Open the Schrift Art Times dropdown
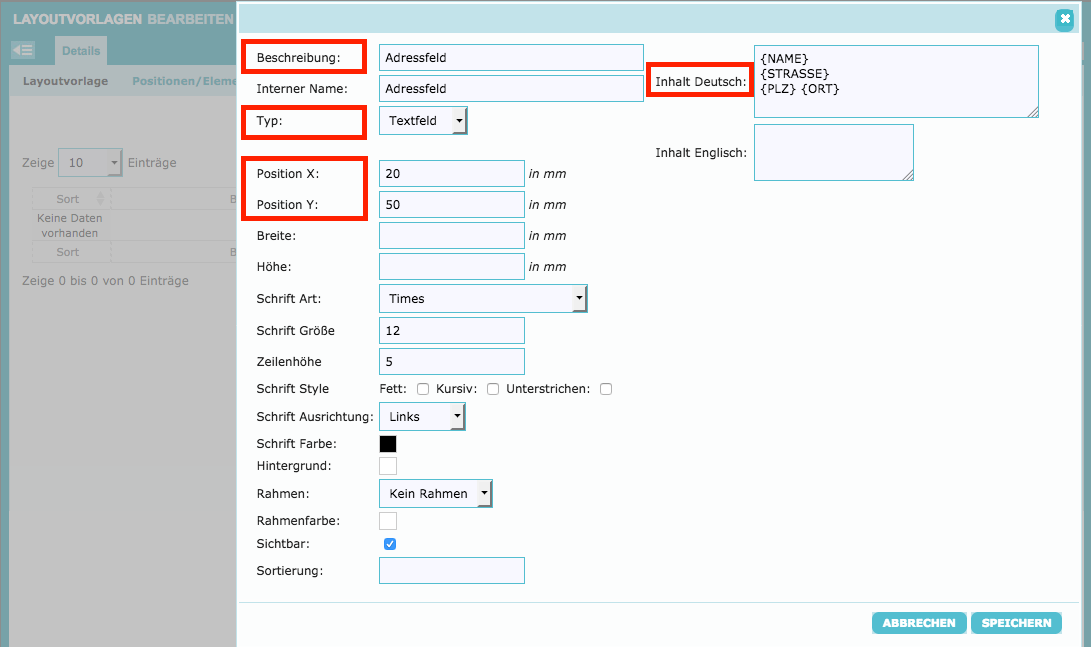1091x647 pixels. 483,299
